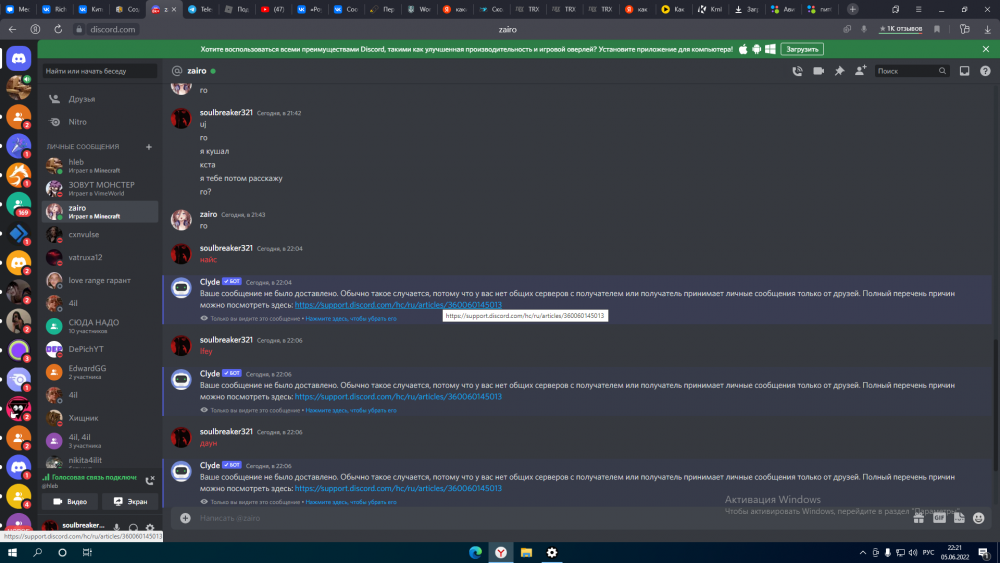1000x563 pixels.
Task: Create a new direct message with plus icon
Action: [x=149, y=147]
